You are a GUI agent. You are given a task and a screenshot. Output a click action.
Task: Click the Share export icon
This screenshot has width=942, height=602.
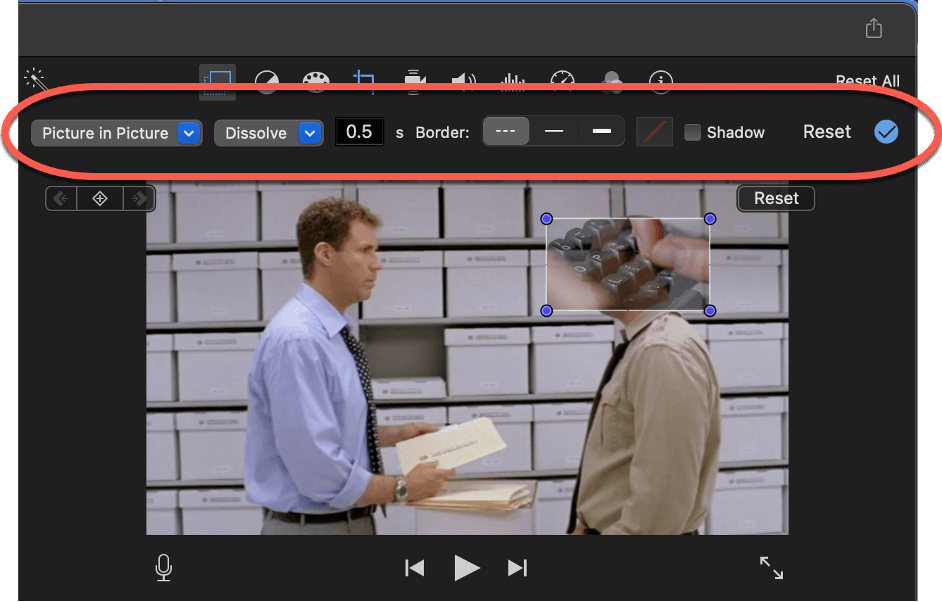(x=874, y=28)
